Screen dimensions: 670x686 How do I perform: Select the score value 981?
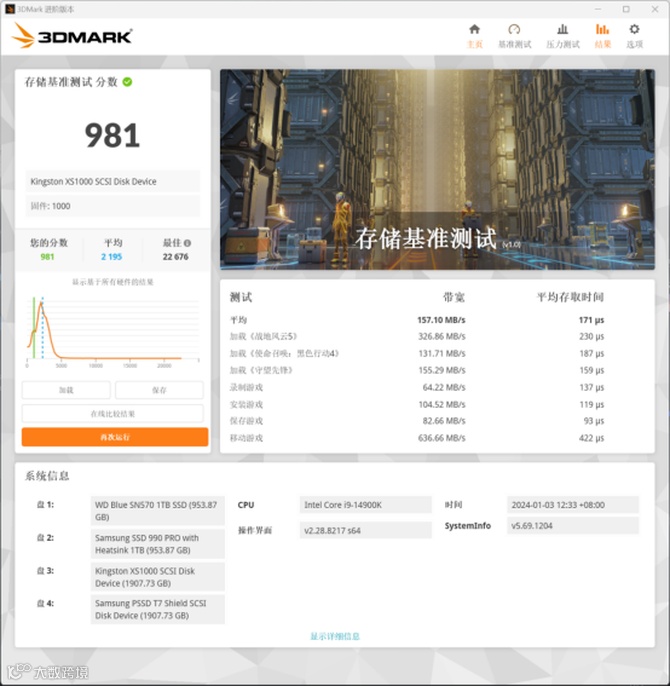(x=112, y=135)
